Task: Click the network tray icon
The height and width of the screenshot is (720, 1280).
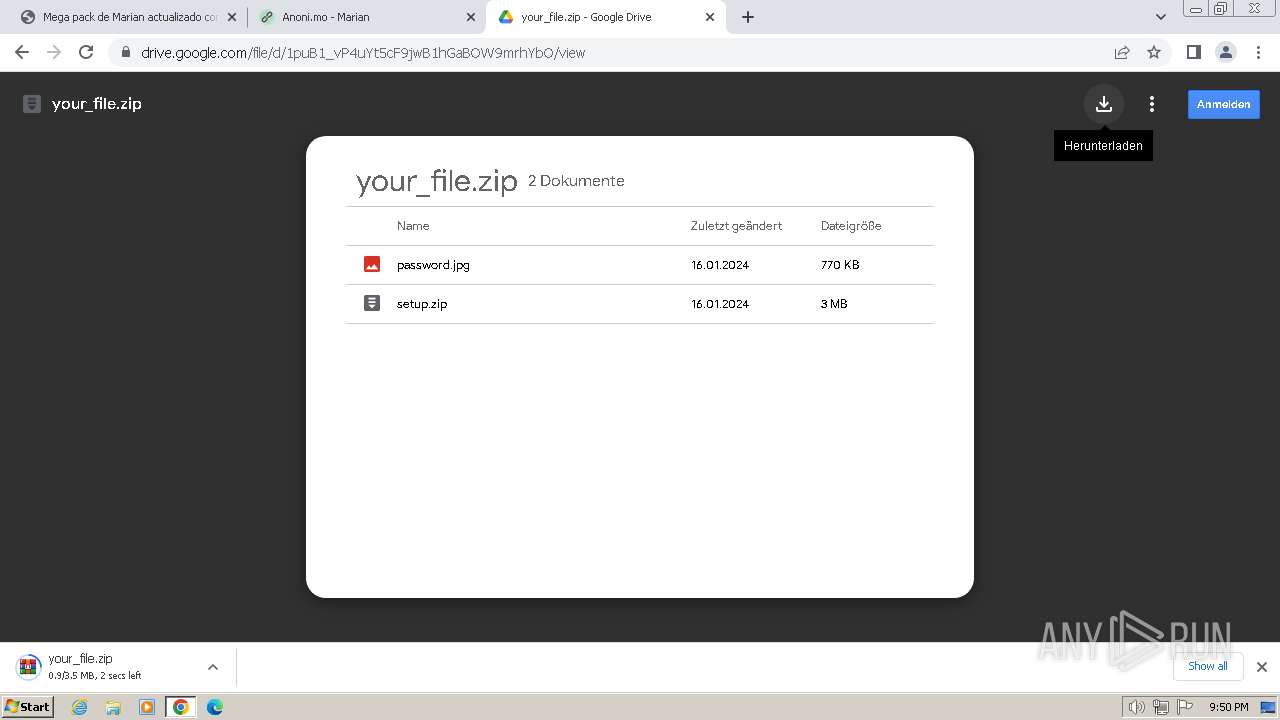Action: coord(1161,707)
